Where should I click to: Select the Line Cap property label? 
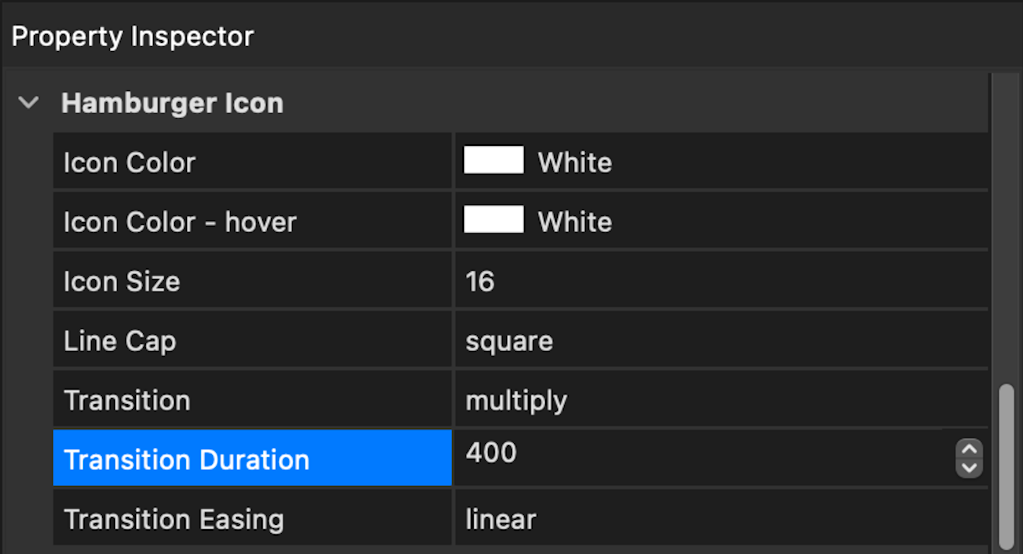(x=120, y=341)
